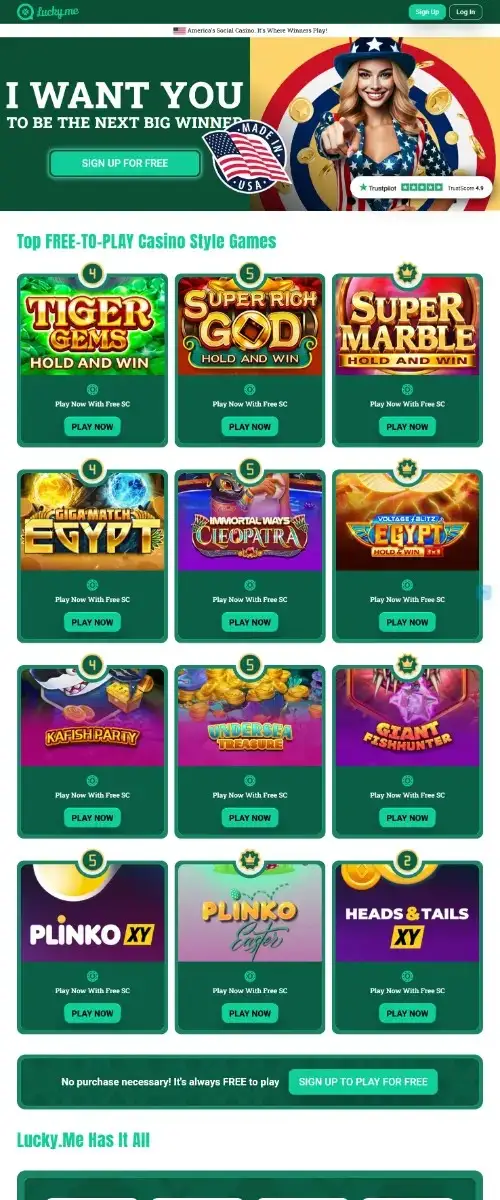Open the Undersea Treasure game thumbnail

coord(250,717)
